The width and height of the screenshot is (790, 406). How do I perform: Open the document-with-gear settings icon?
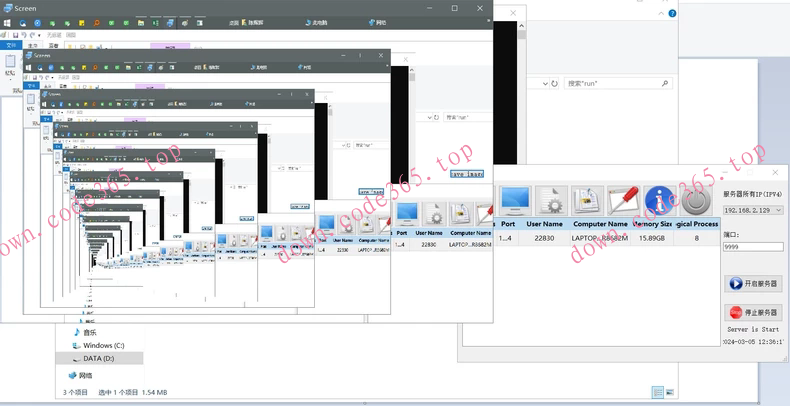click(x=551, y=200)
